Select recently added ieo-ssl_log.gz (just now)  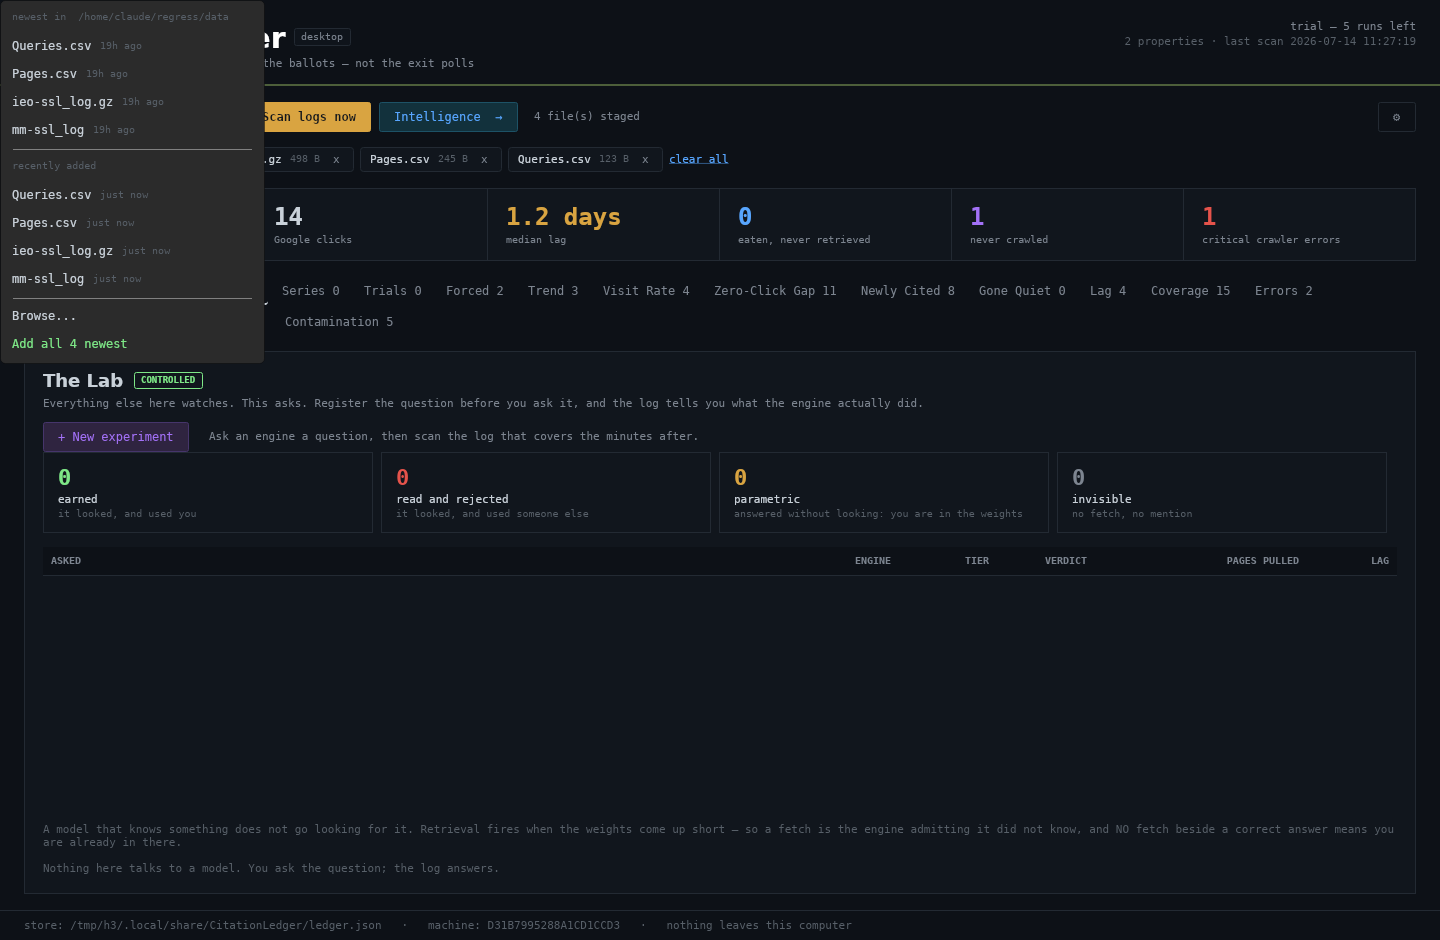132,251
